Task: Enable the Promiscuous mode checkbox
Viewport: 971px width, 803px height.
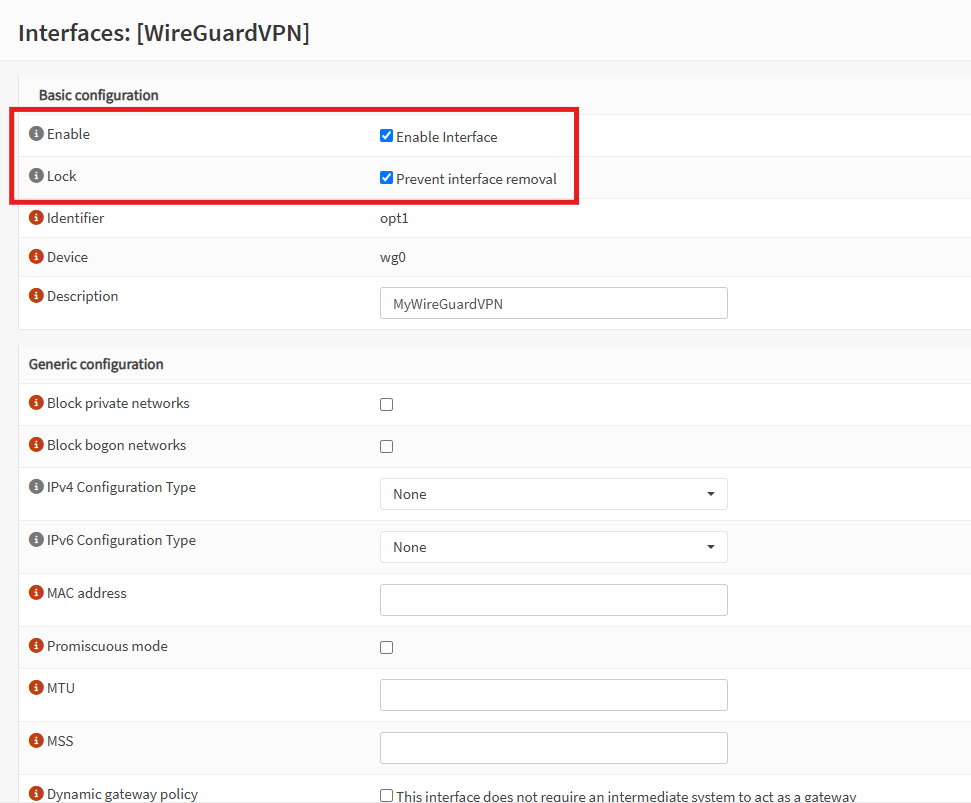Action: (387, 648)
